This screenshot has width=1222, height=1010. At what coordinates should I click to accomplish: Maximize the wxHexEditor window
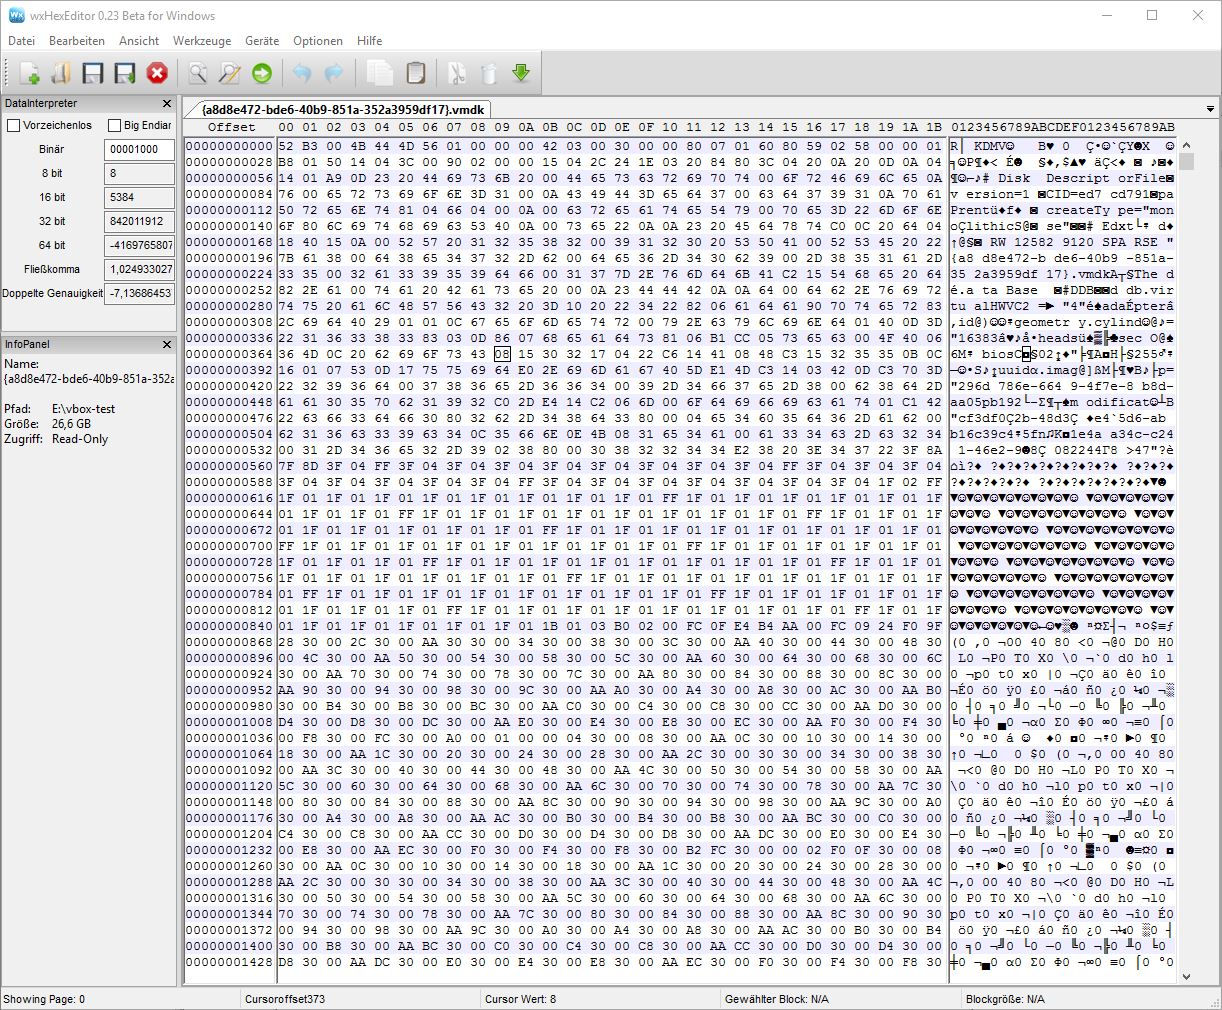click(1152, 16)
